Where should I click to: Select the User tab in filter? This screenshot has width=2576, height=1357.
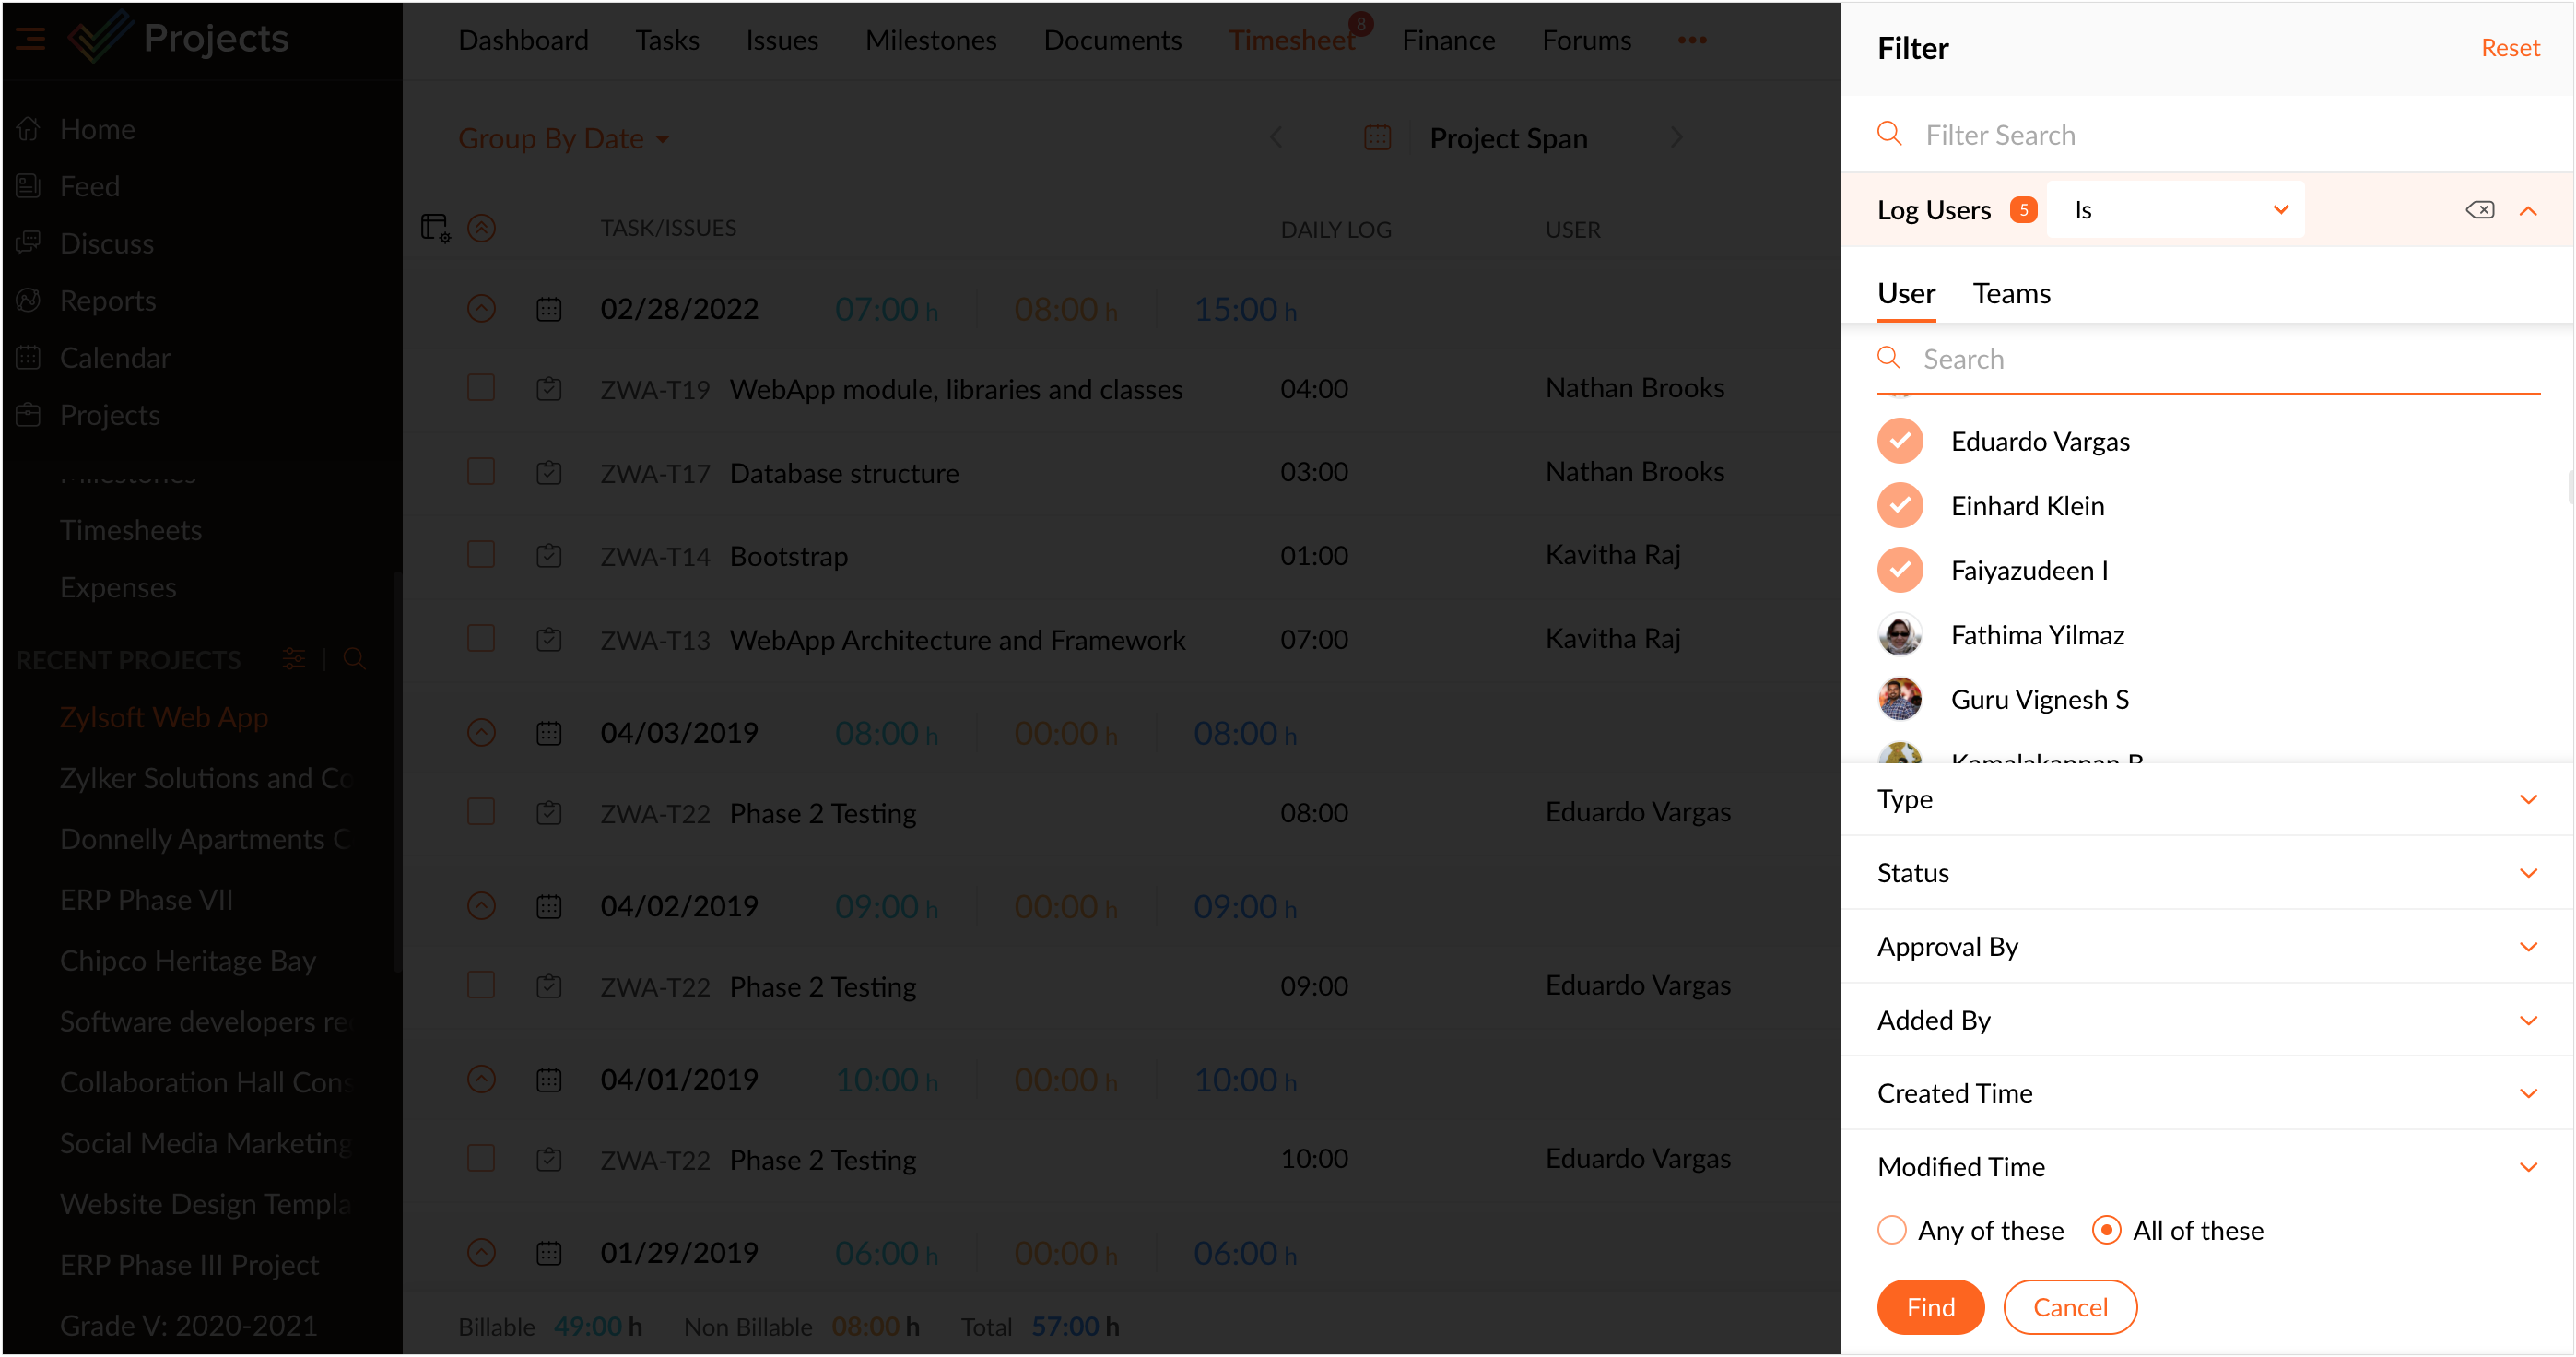coord(1906,293)
